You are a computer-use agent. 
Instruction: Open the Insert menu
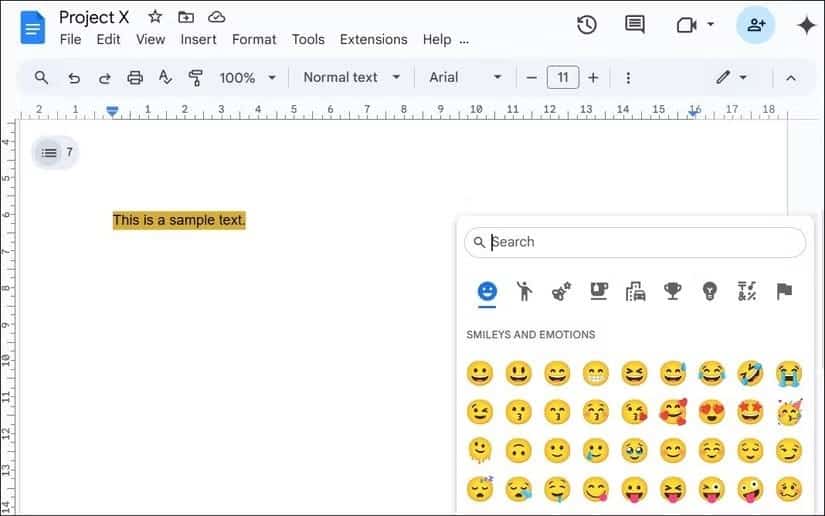pos(198,39)
